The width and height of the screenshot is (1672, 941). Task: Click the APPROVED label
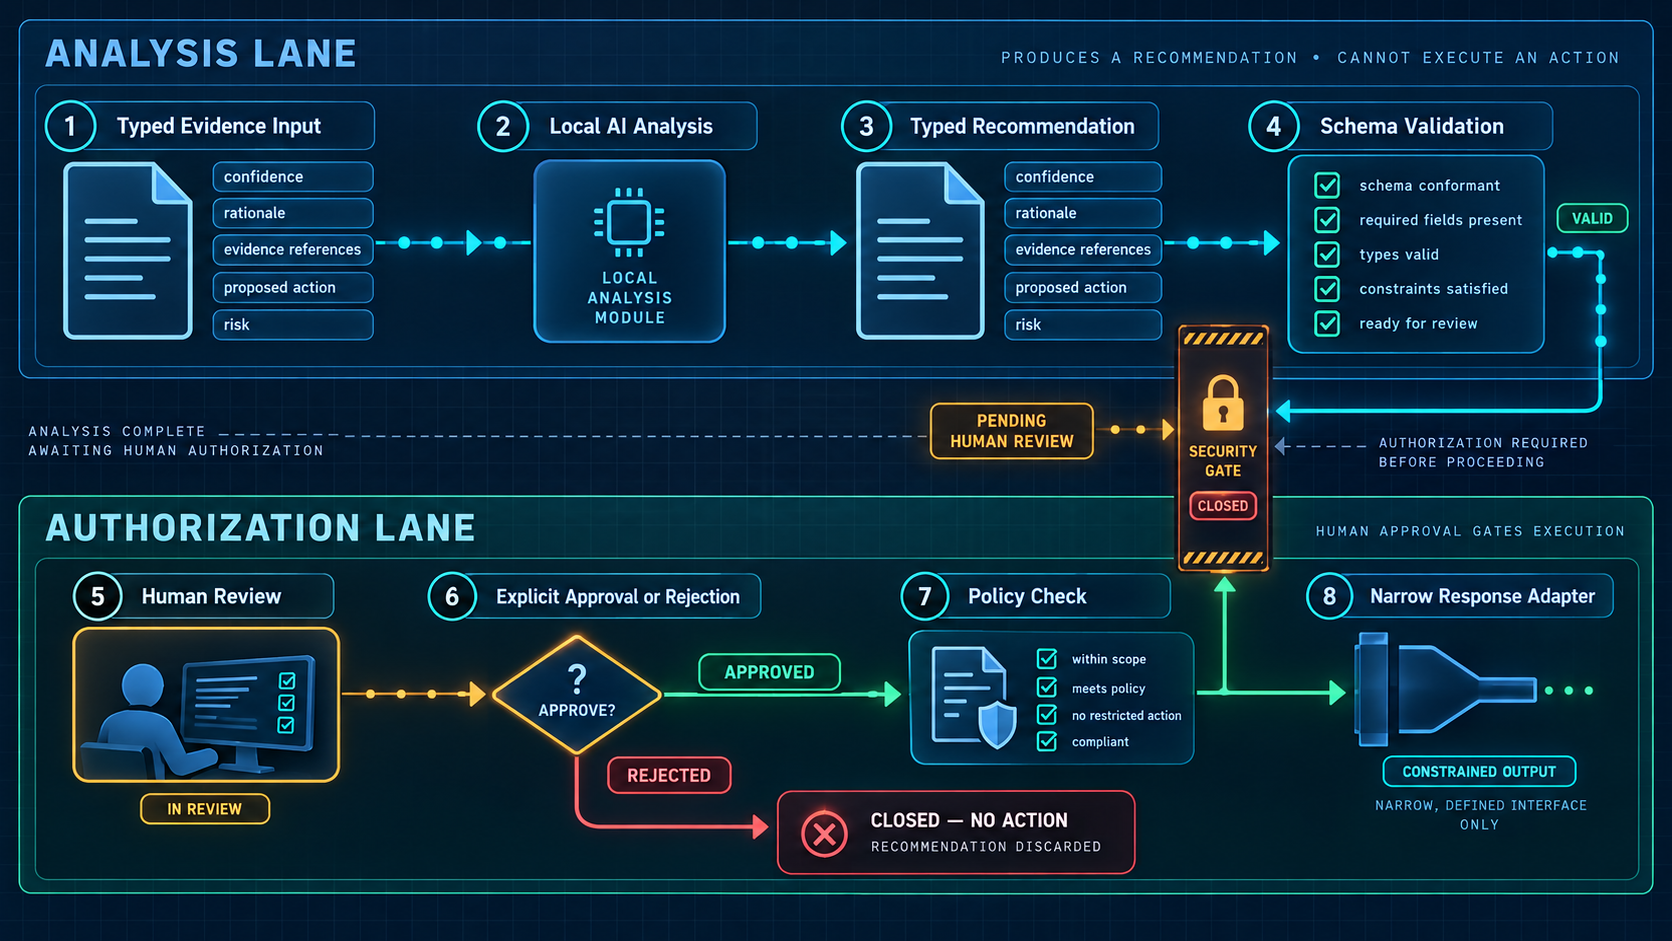point(769,672)
